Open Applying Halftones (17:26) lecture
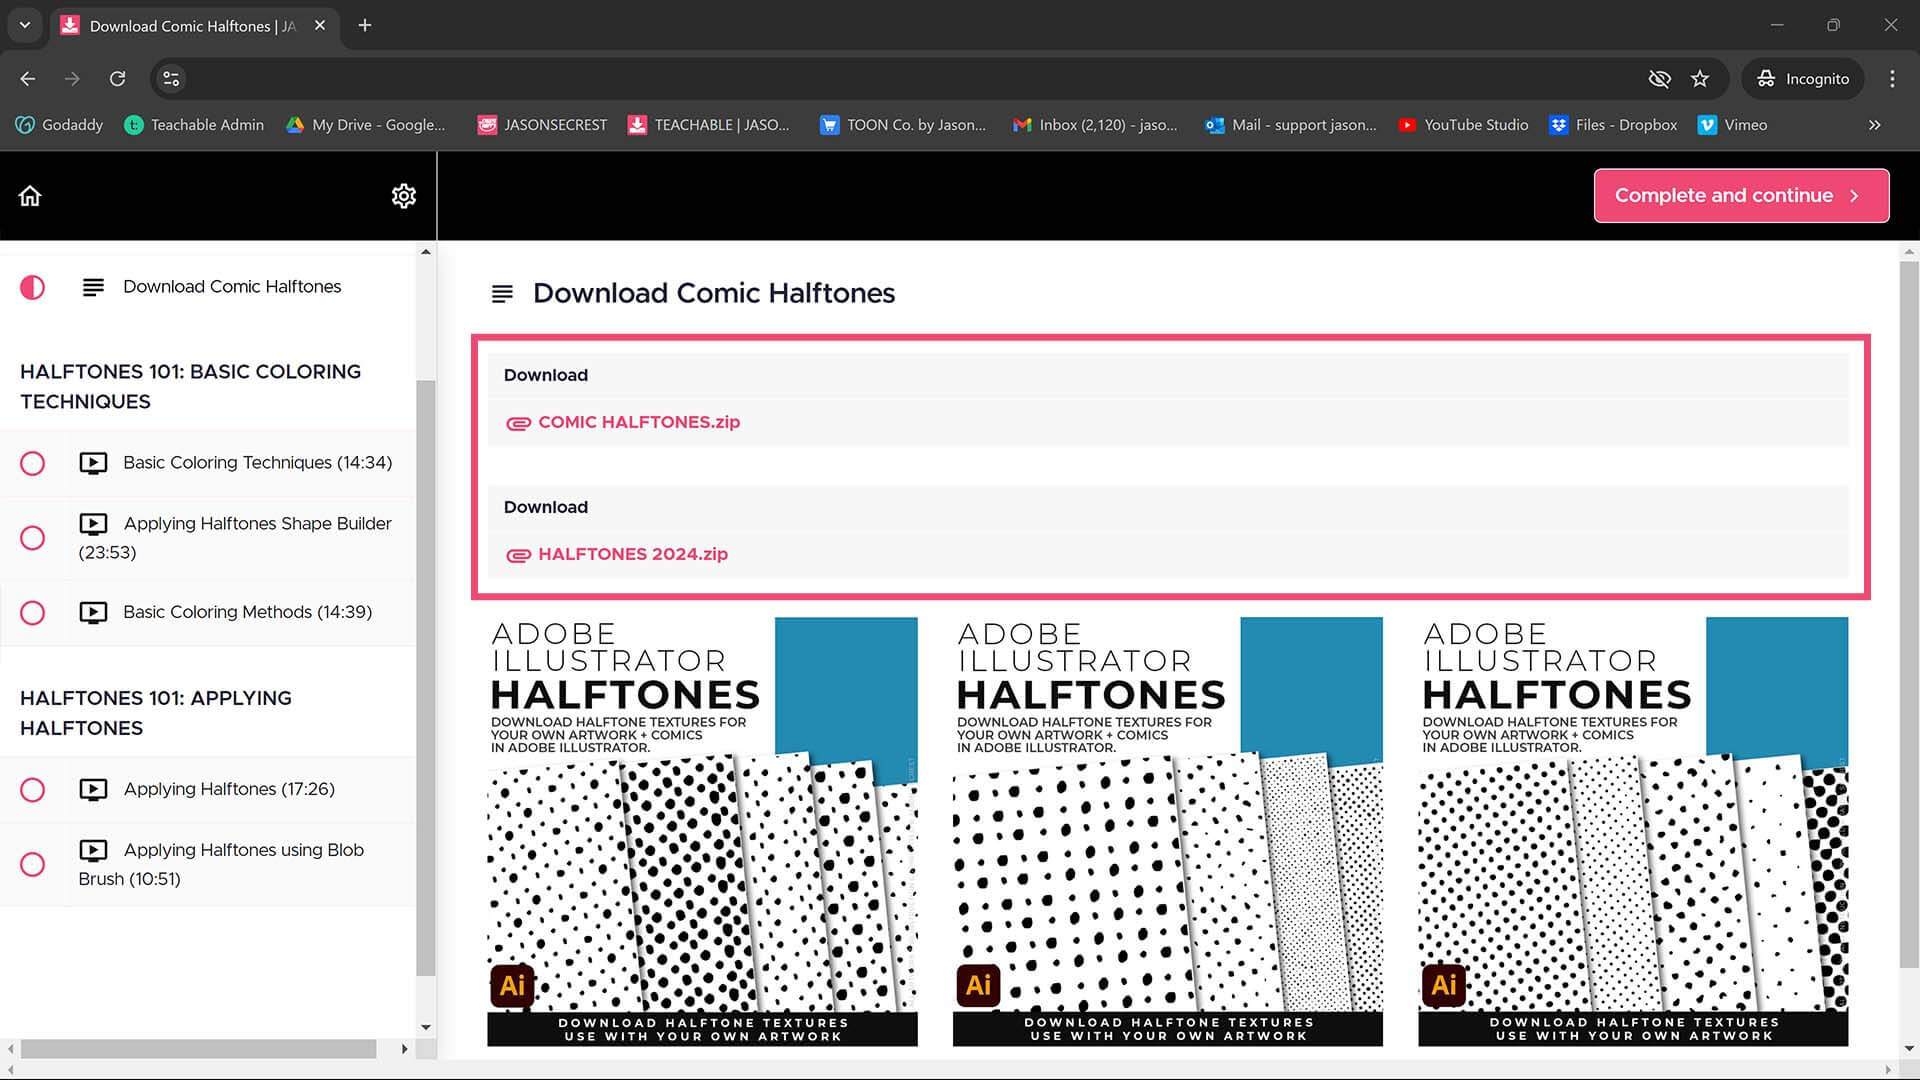 coord(229,789)
